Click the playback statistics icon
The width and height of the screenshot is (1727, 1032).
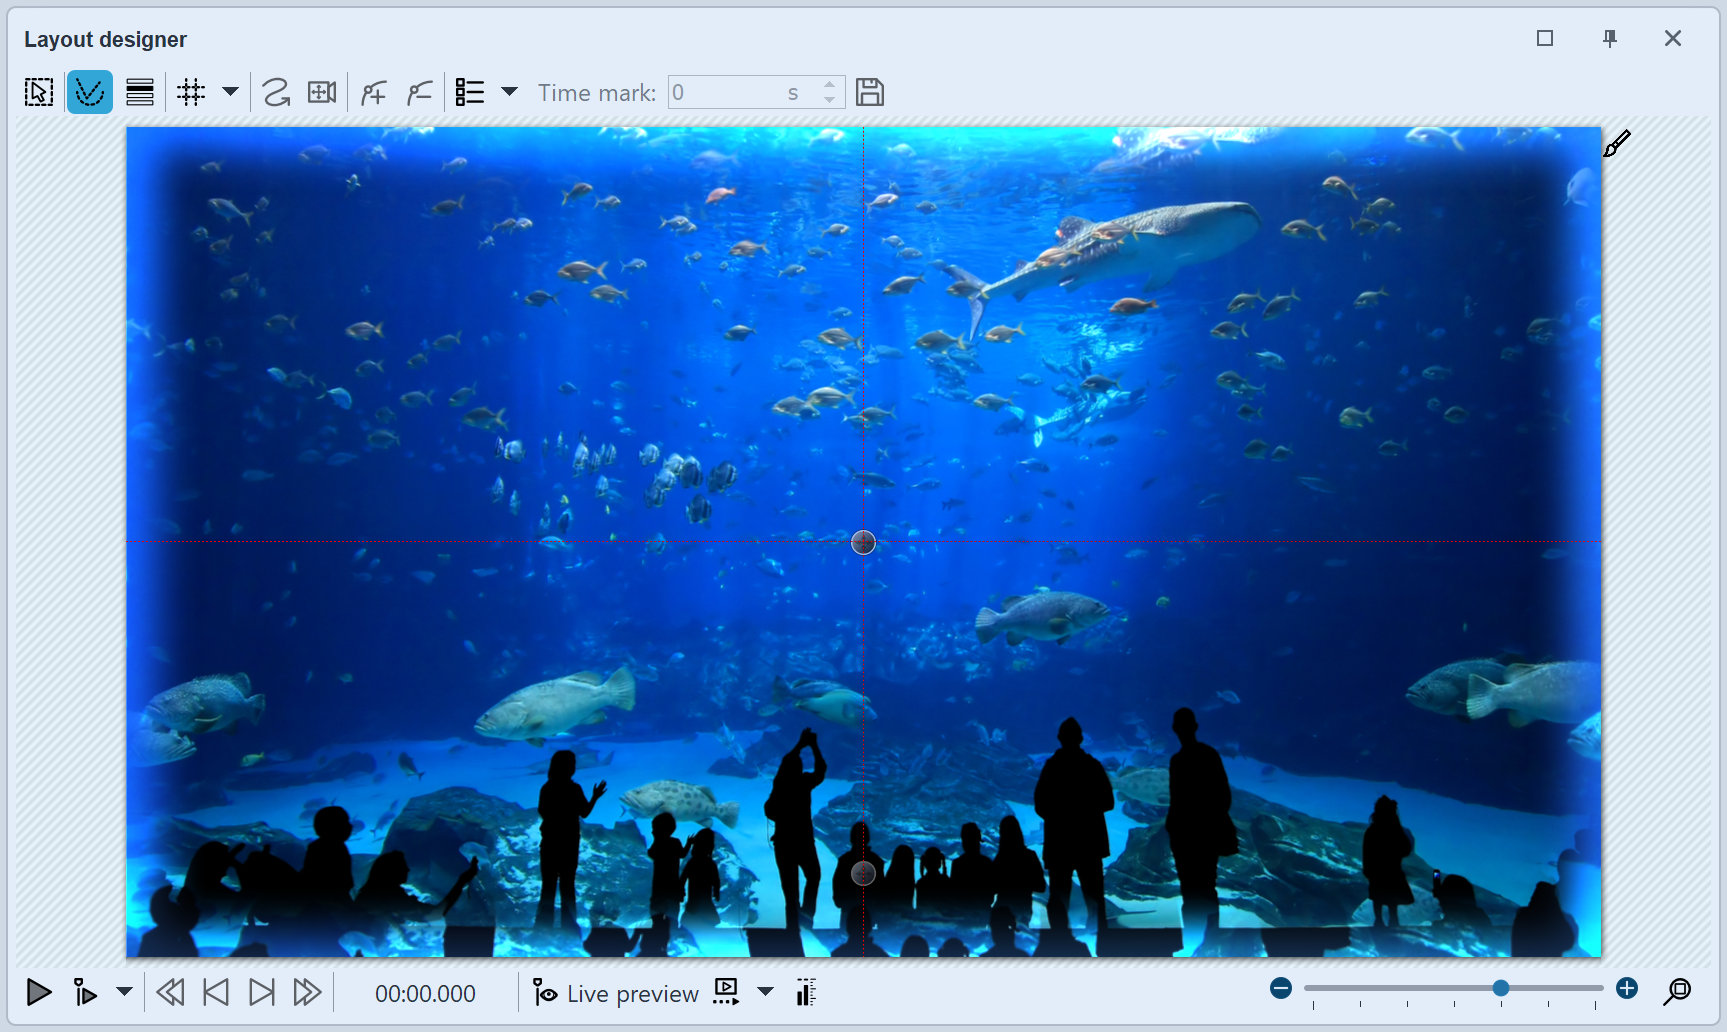pyautogui.click(x=805, y=992)
